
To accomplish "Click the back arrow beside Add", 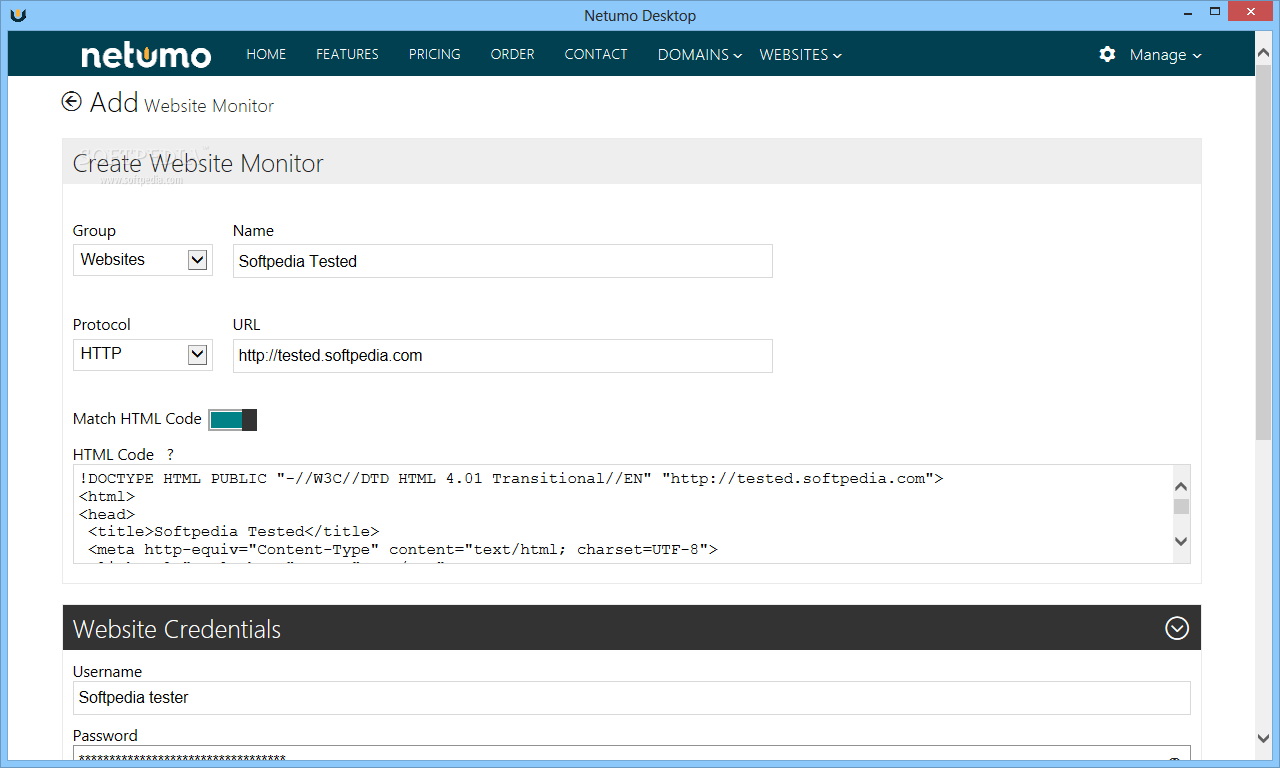I will 71,102.
